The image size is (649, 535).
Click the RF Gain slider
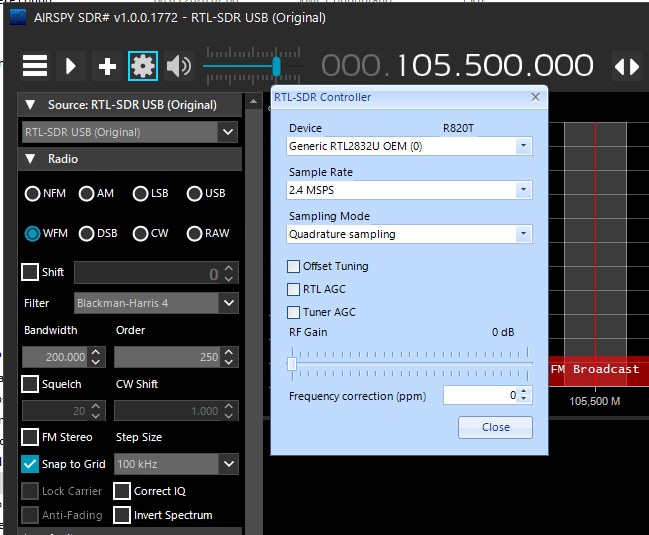coord(410,364)
